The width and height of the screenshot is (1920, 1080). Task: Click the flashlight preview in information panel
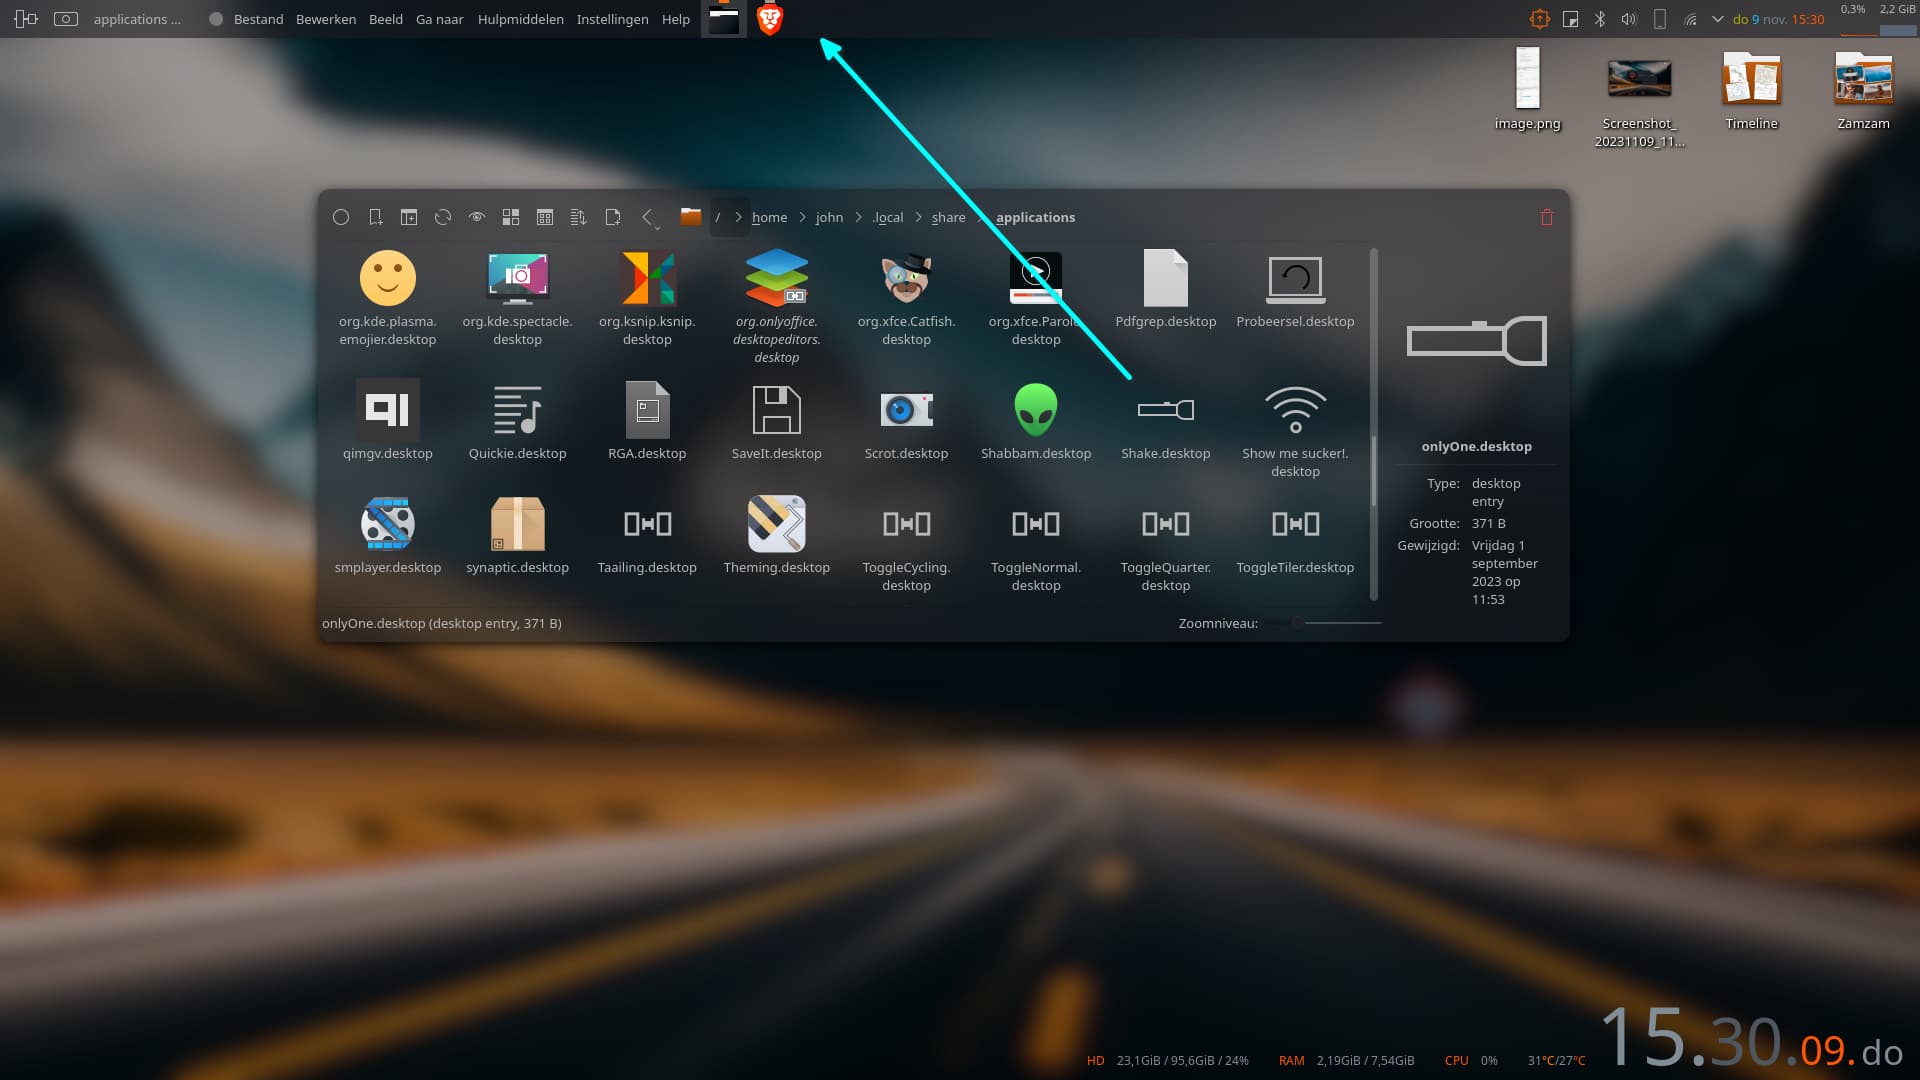point(1477,341)
